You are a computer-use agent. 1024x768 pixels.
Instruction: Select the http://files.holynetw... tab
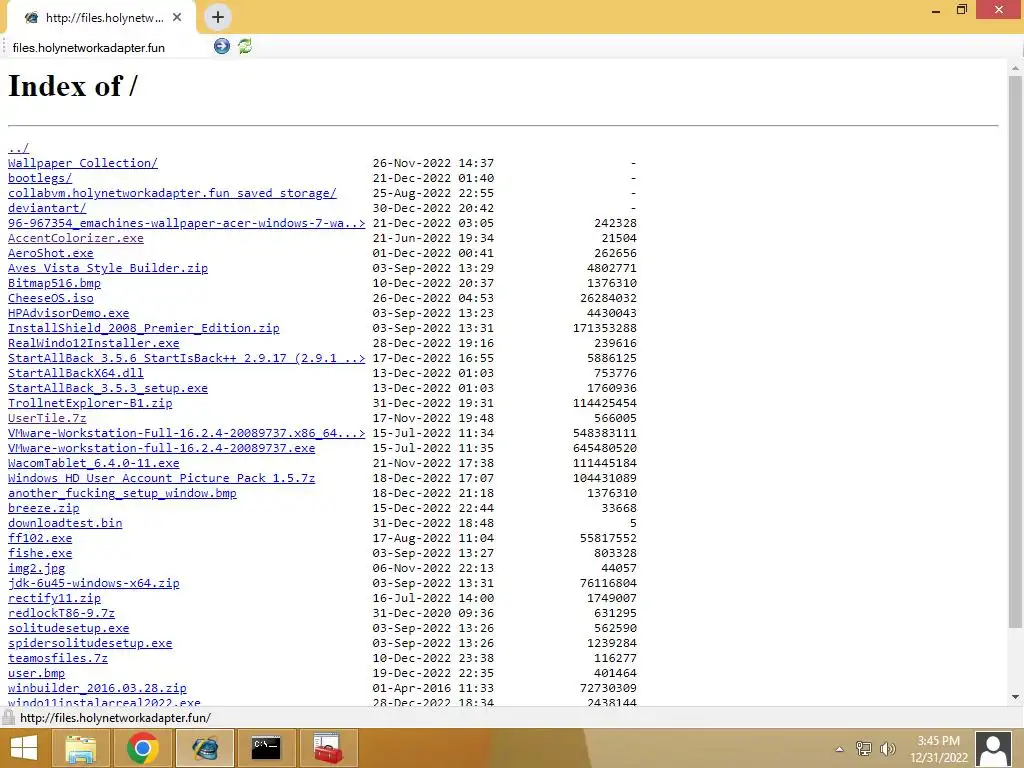click(x=101, y=18)
